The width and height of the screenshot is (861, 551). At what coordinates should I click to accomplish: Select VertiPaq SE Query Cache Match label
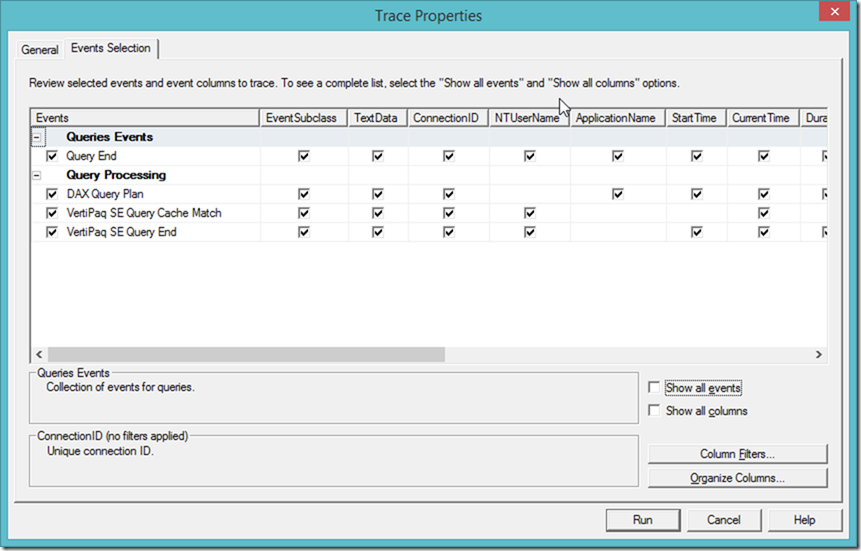pos(144,213)
